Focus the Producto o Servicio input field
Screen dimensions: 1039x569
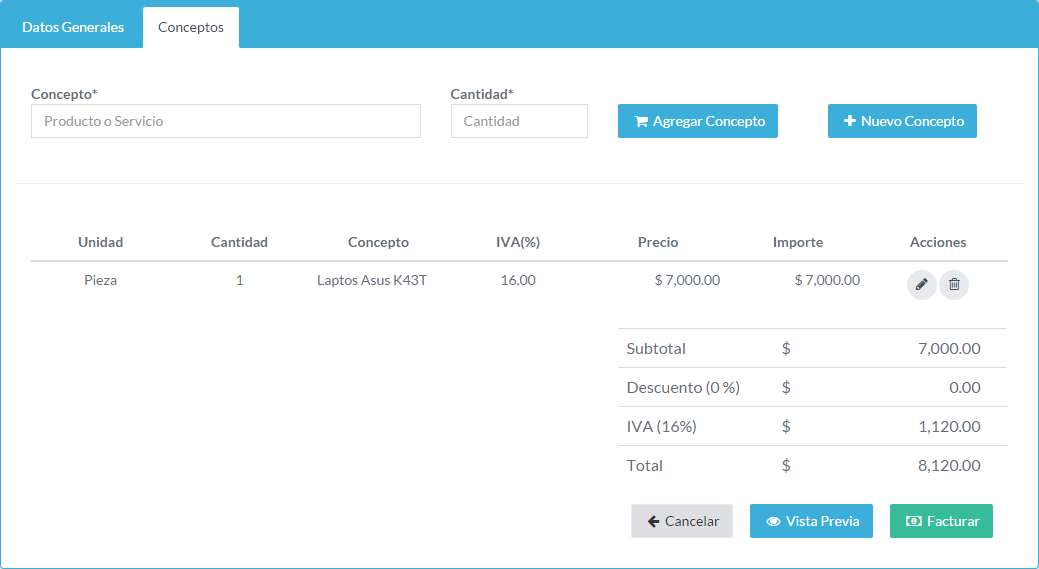[226, 121]
